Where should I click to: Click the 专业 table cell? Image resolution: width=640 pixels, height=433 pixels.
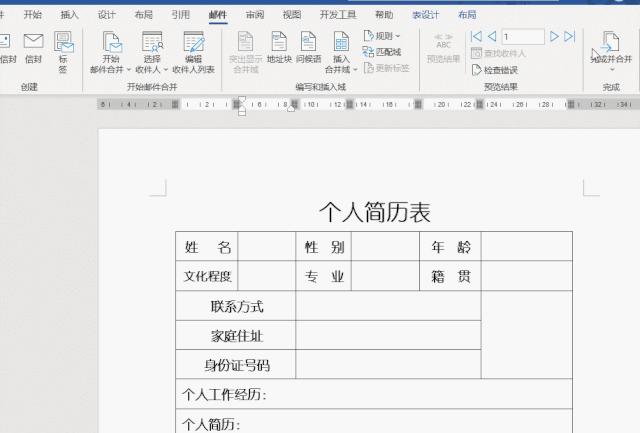(x=324, y=276)
